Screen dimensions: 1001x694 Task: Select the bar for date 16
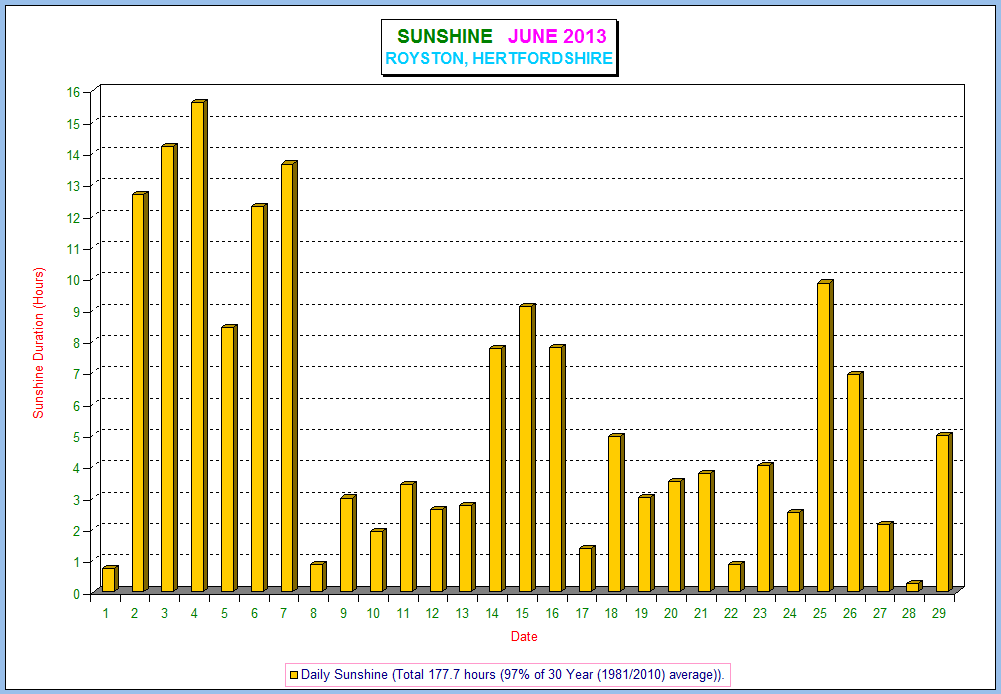557,468
